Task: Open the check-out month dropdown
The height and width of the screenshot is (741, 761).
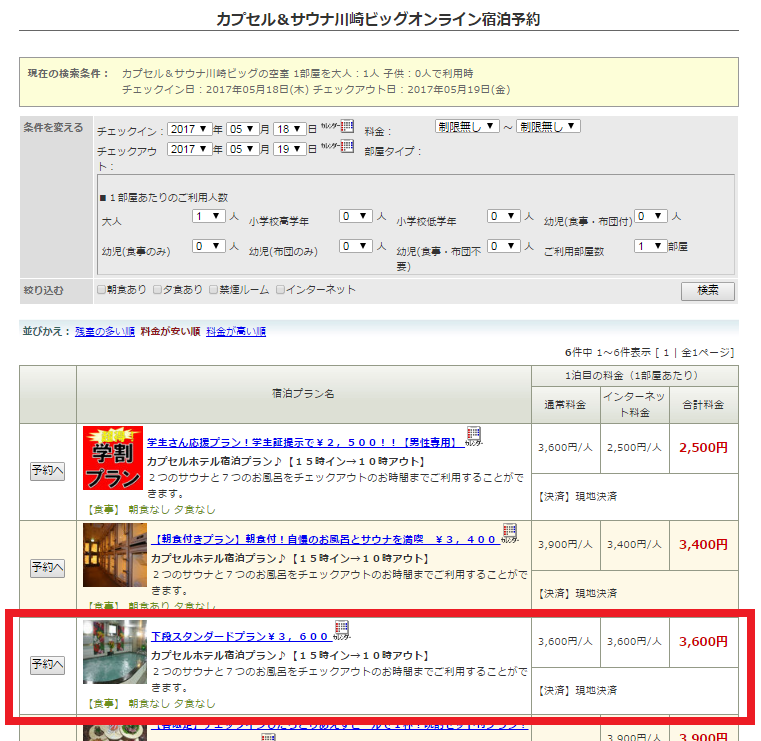Action: coord(242,149)
